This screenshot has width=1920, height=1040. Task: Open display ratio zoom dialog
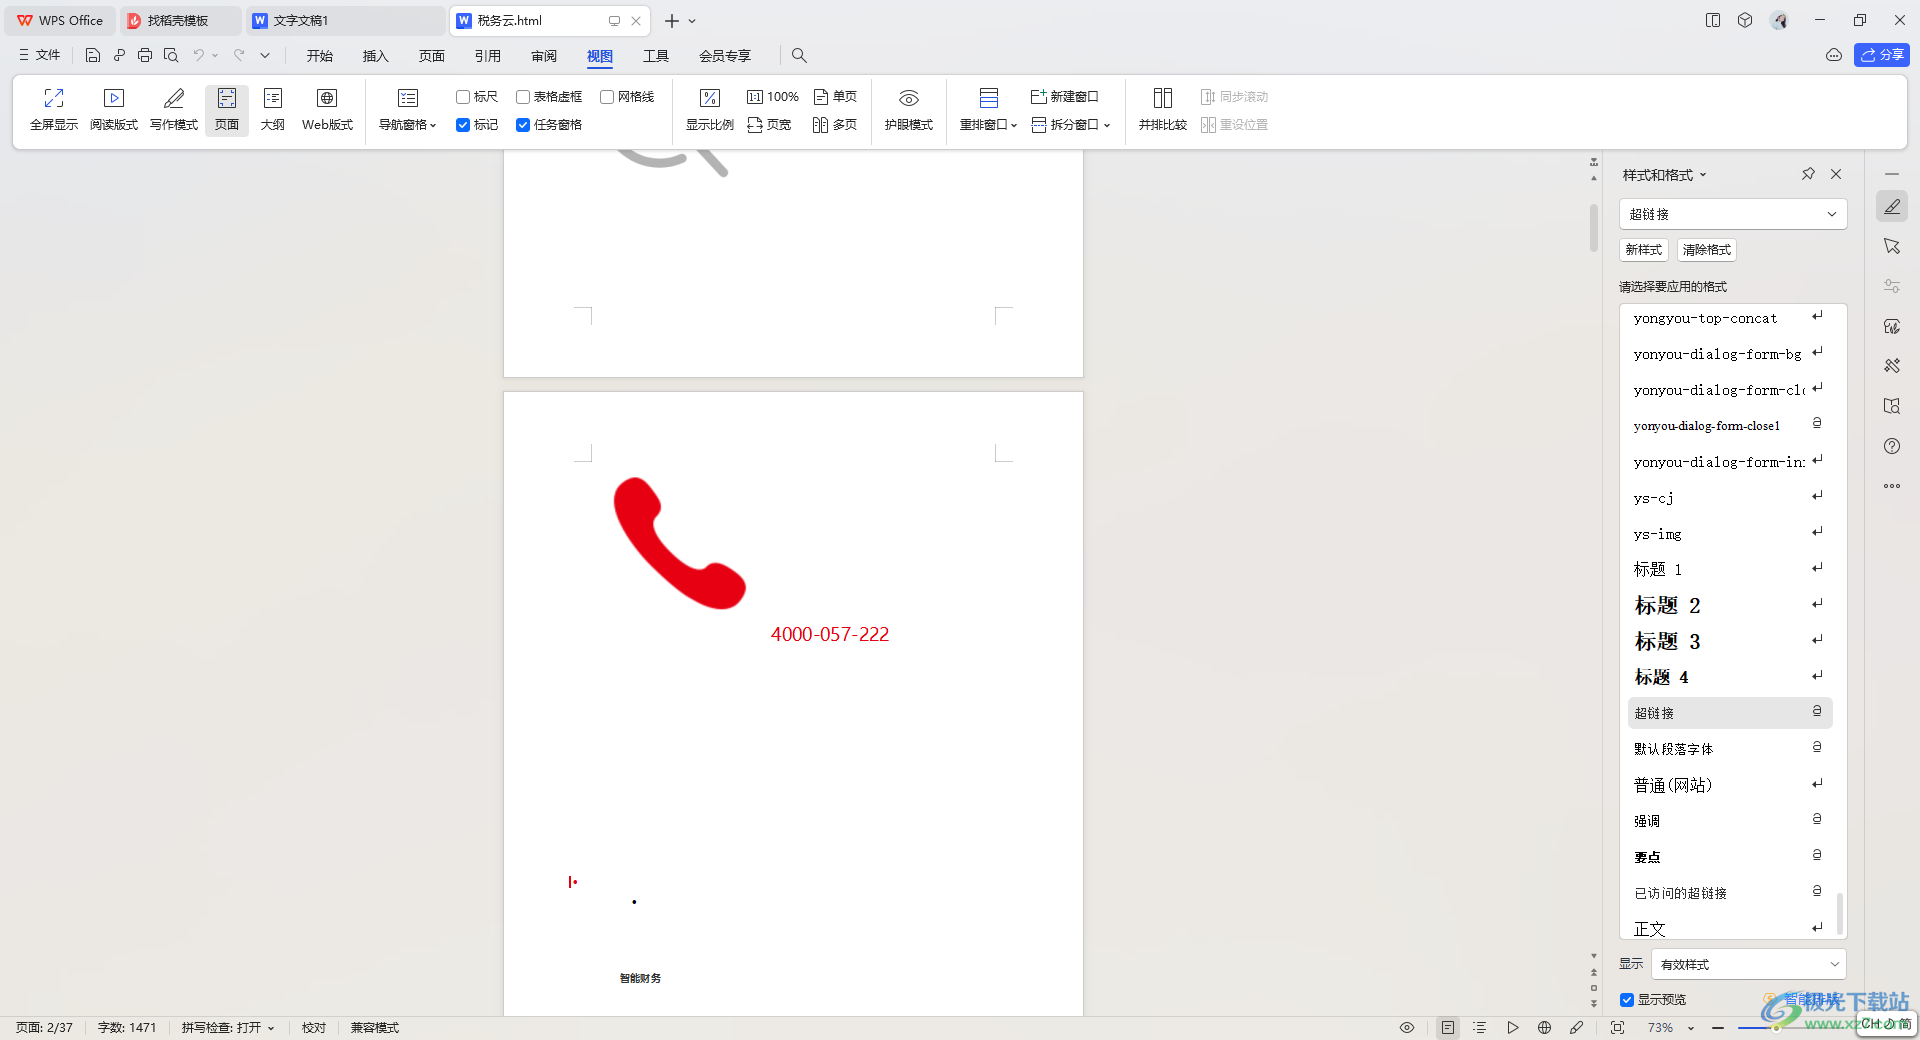(x=710, y=110)
